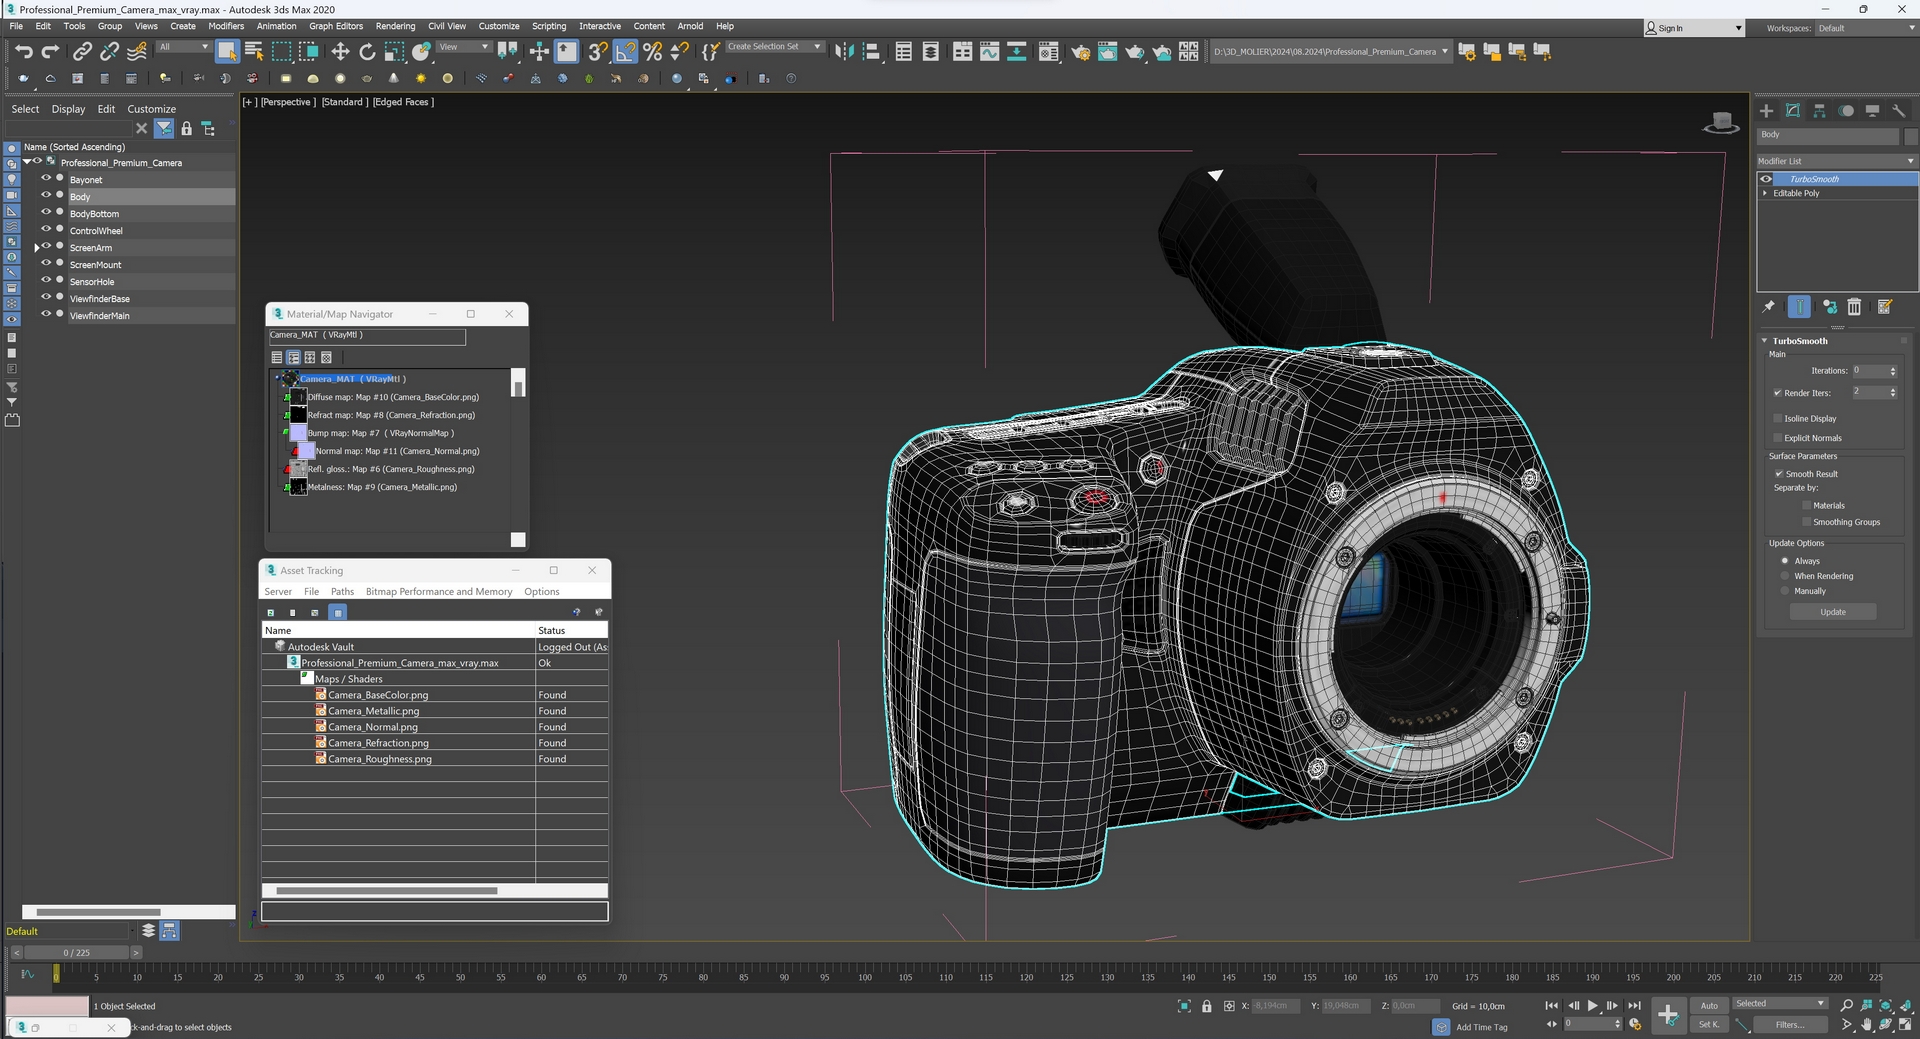
Task: Hide the Bayonet object eye icon
Action: point(46,178)
